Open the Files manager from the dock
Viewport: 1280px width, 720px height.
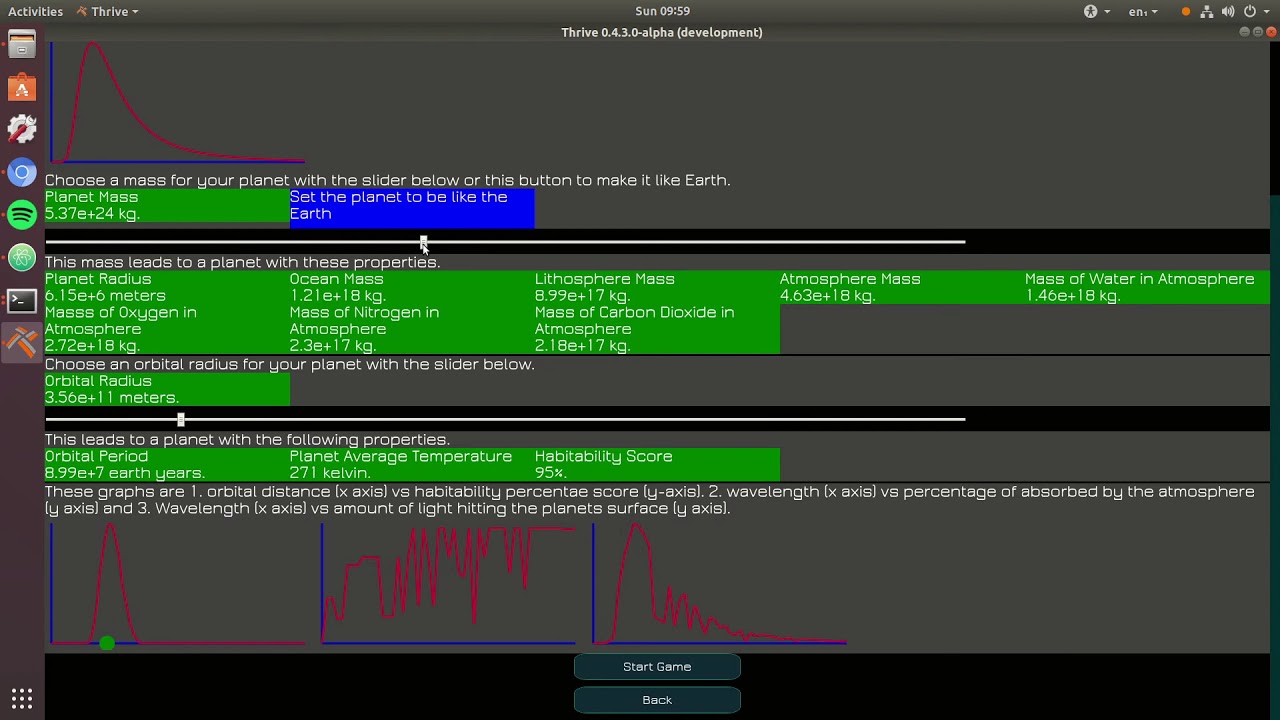pyautogui.click(x=22, y=46)
